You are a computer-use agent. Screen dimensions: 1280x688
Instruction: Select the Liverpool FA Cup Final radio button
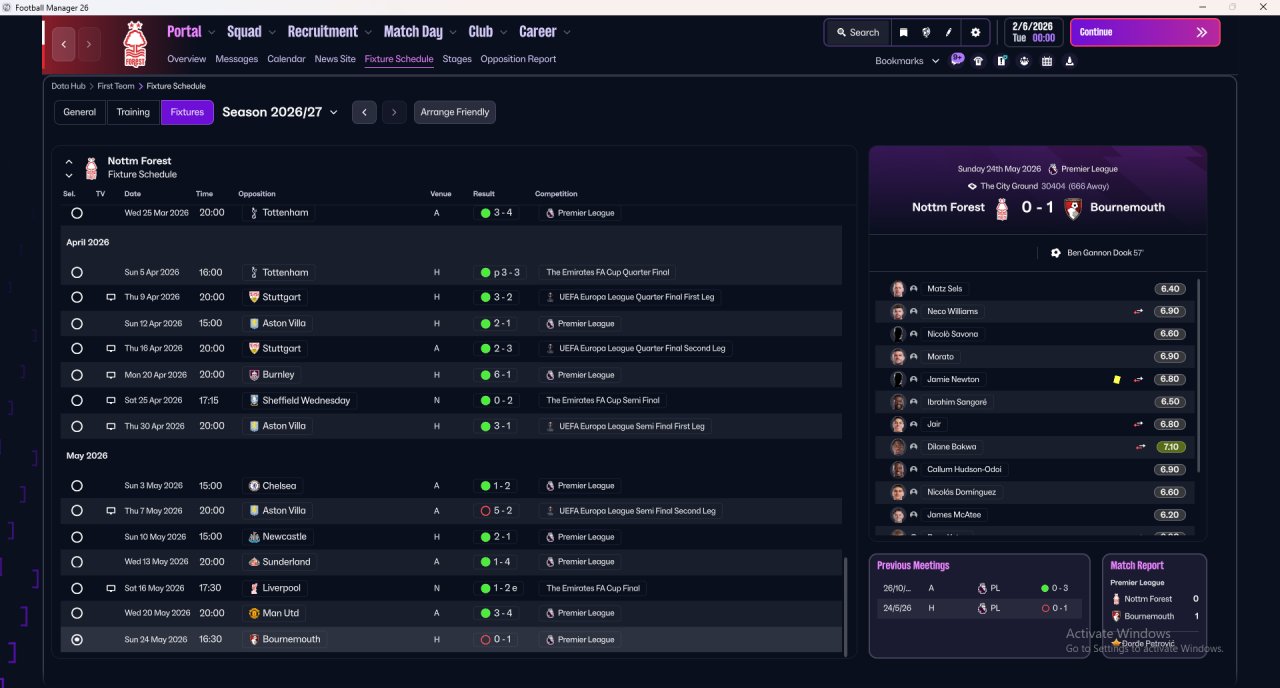coord(77,588)
